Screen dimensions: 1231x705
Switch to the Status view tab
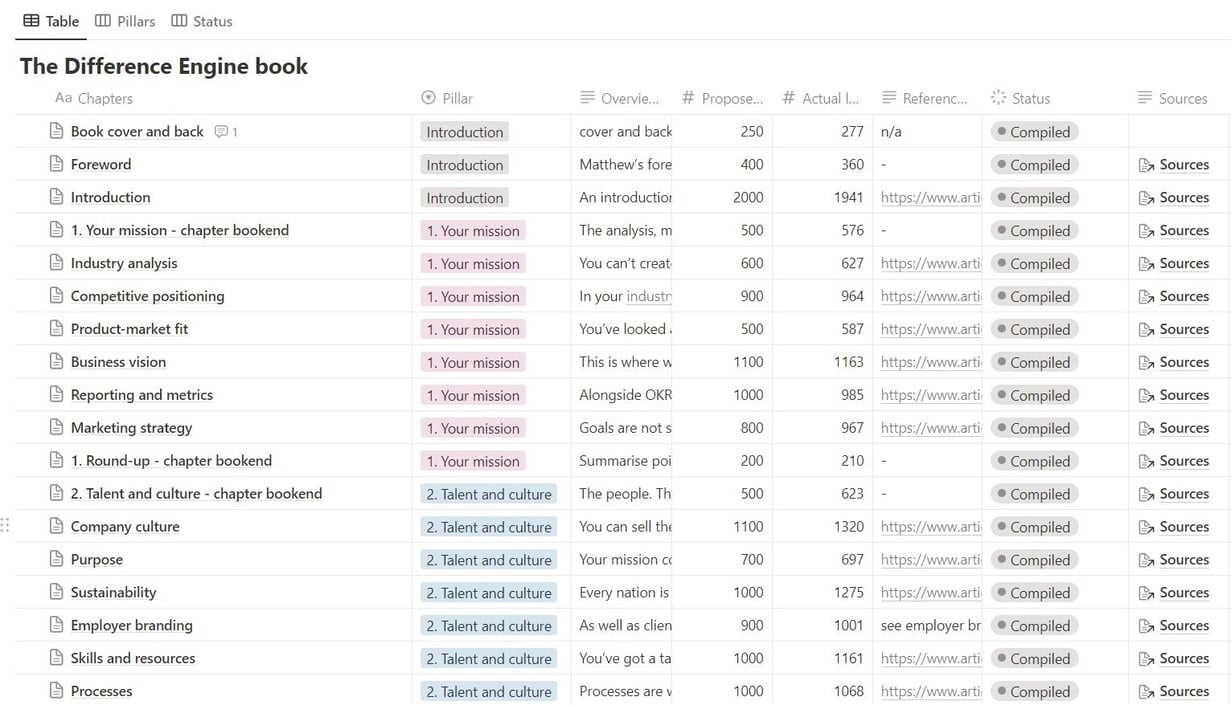[x=202, y=21]
